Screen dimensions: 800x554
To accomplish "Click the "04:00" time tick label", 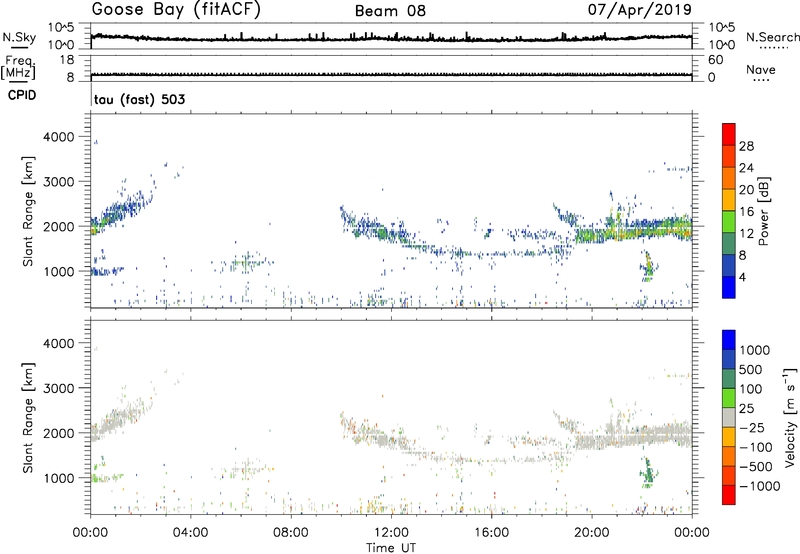I will click(190, 533).
